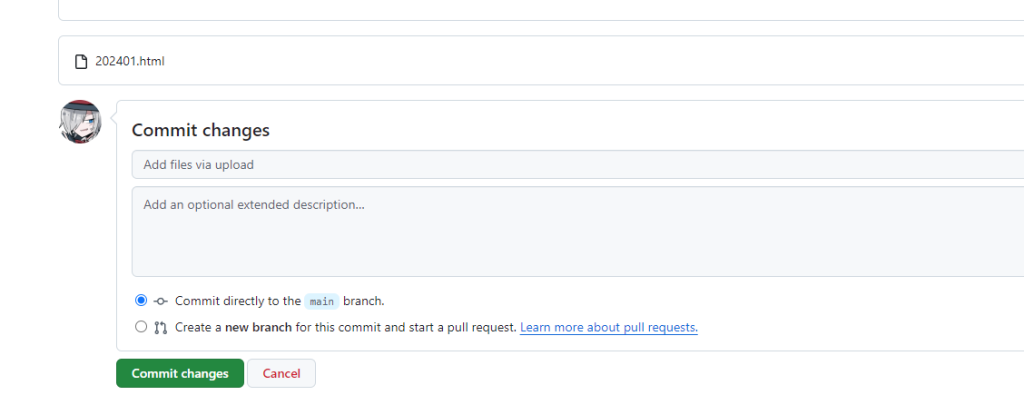Click the git commit icon near direct commit option

click(x=161, y=301)
